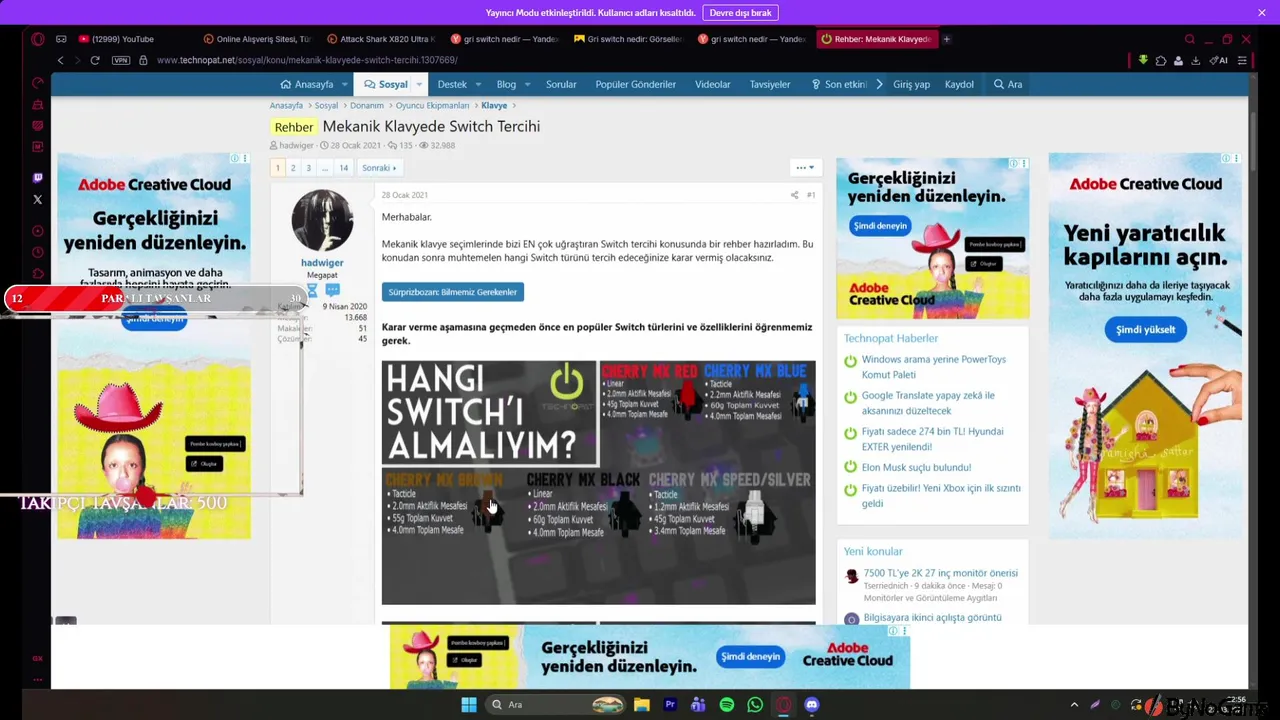This screenshot has height=720, width=1280.
Task: Click the Sonraki next page button
Action: pos(379,168)
